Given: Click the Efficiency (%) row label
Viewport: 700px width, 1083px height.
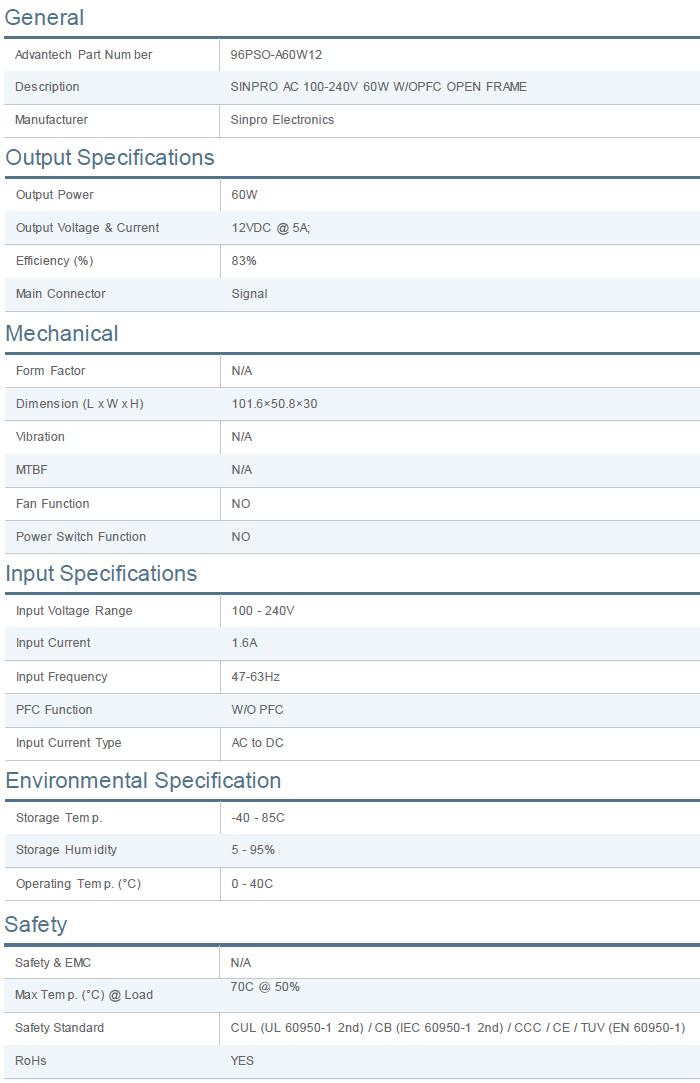Looking at the screenshot, I should point(56,261).
